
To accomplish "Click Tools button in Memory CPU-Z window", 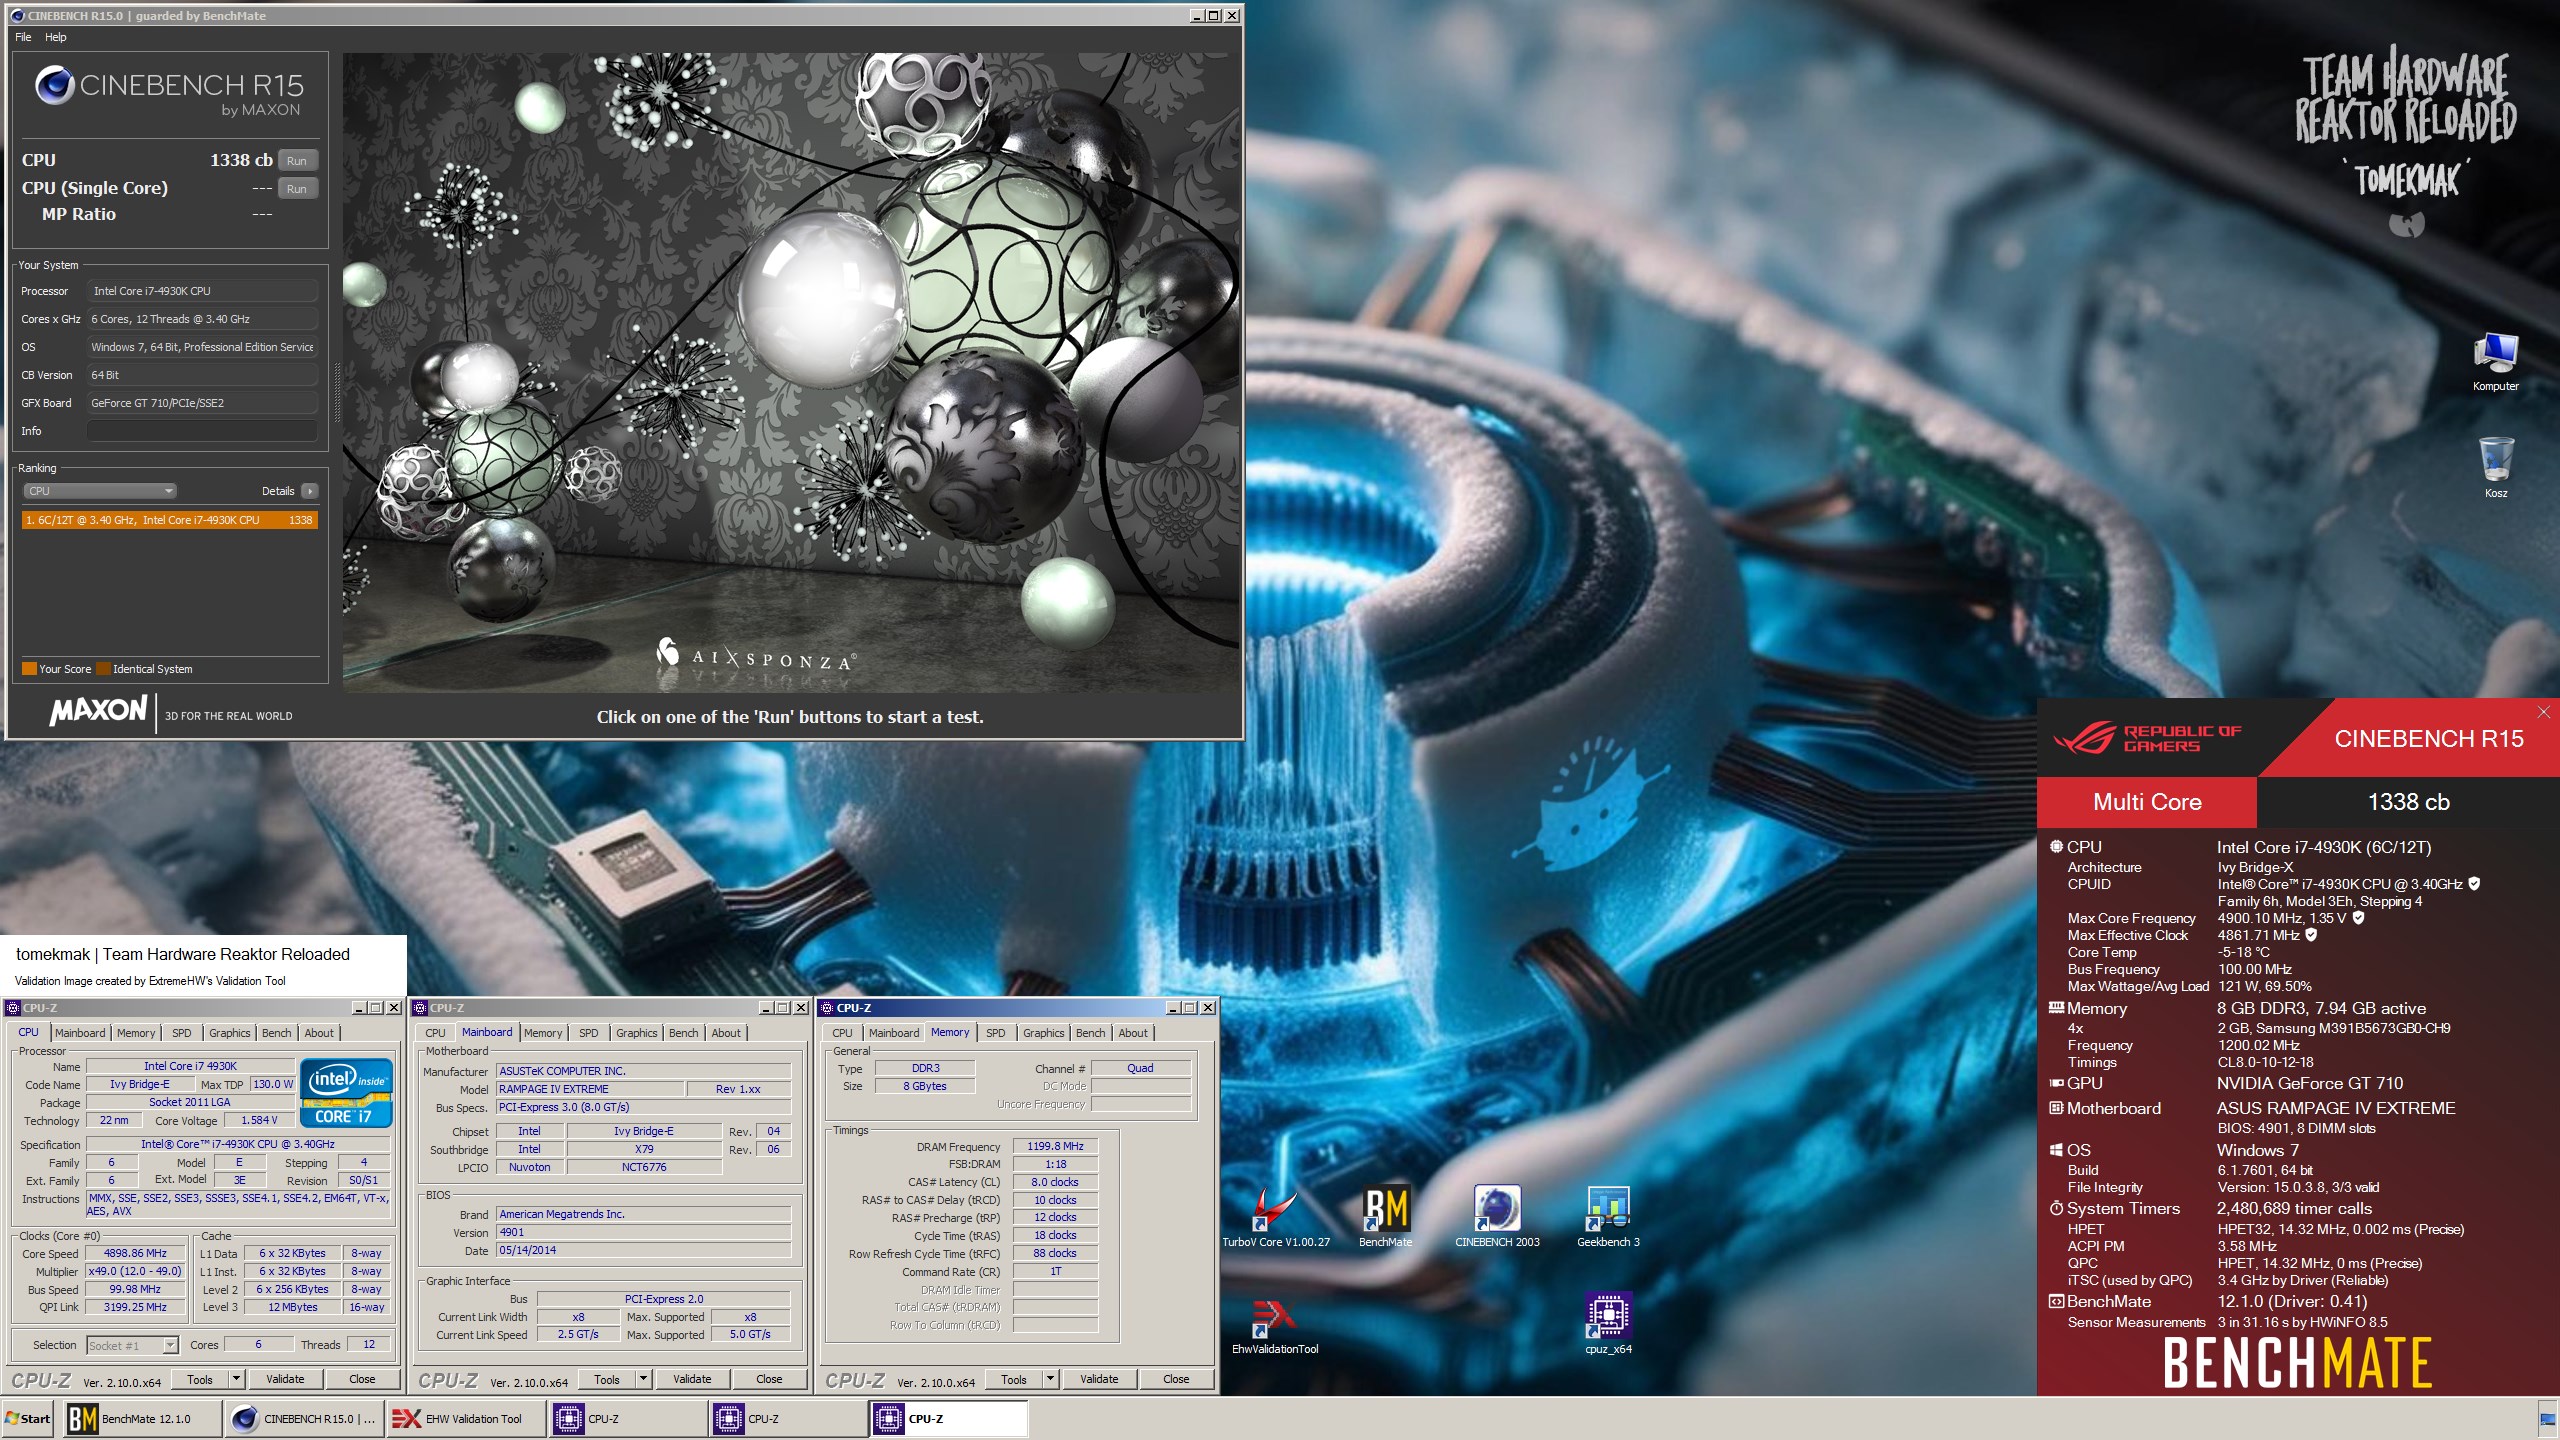I will point(1014,1379).
